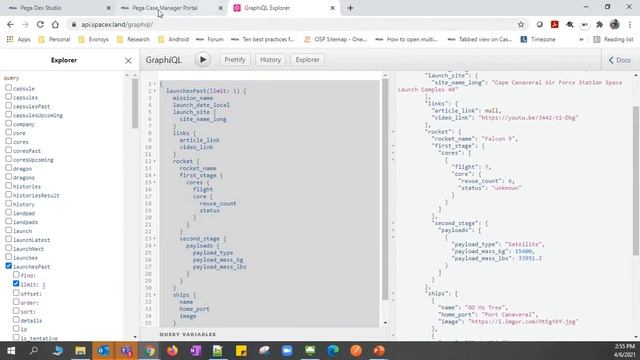This screenshot has height=360, width=640.
Task: Open Microsoft Edge from taskbar
Action: pyautogui.click(x=333, y=351)
